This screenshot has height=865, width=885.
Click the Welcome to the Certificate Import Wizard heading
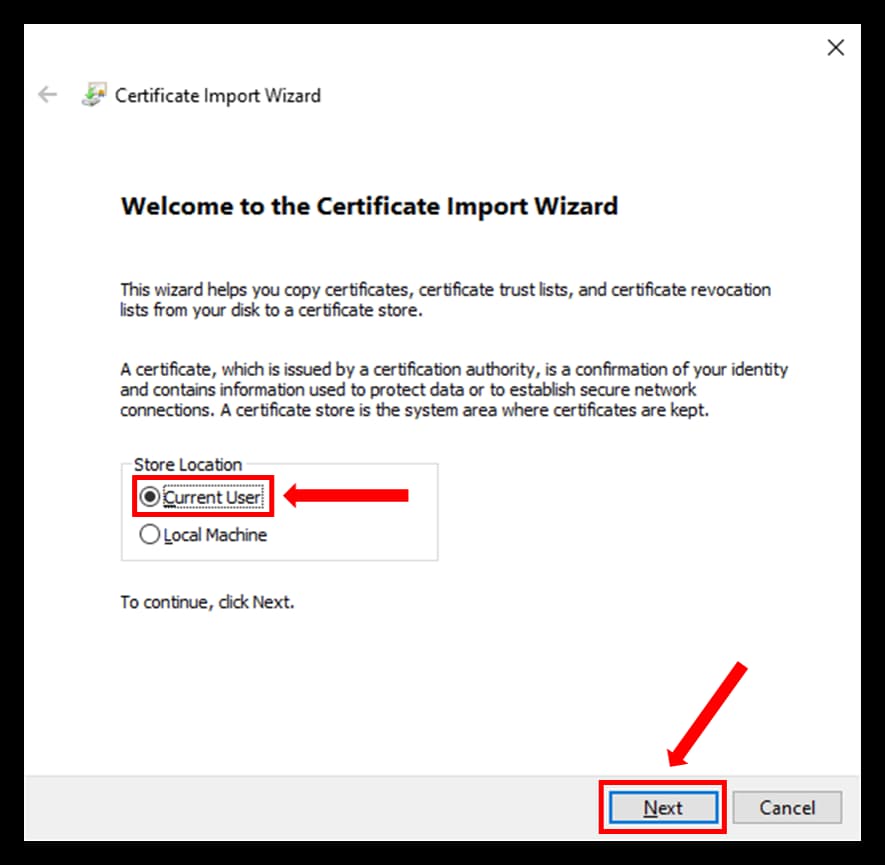(369, 206)
